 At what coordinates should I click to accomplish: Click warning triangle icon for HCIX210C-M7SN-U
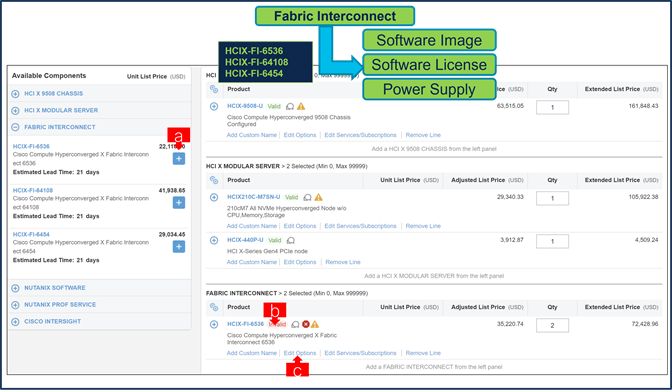pos(318,197)
